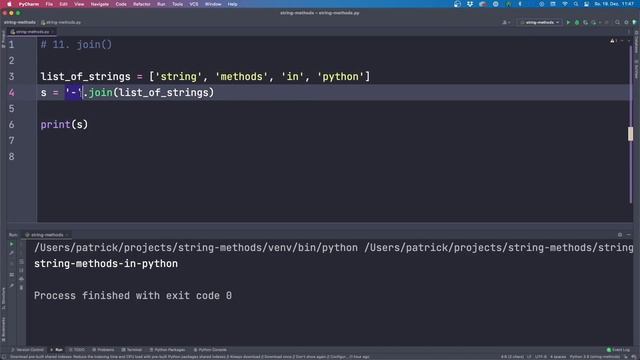
Task: Open the Window menu
Action: pyautogui.click(x=213, y=4)
